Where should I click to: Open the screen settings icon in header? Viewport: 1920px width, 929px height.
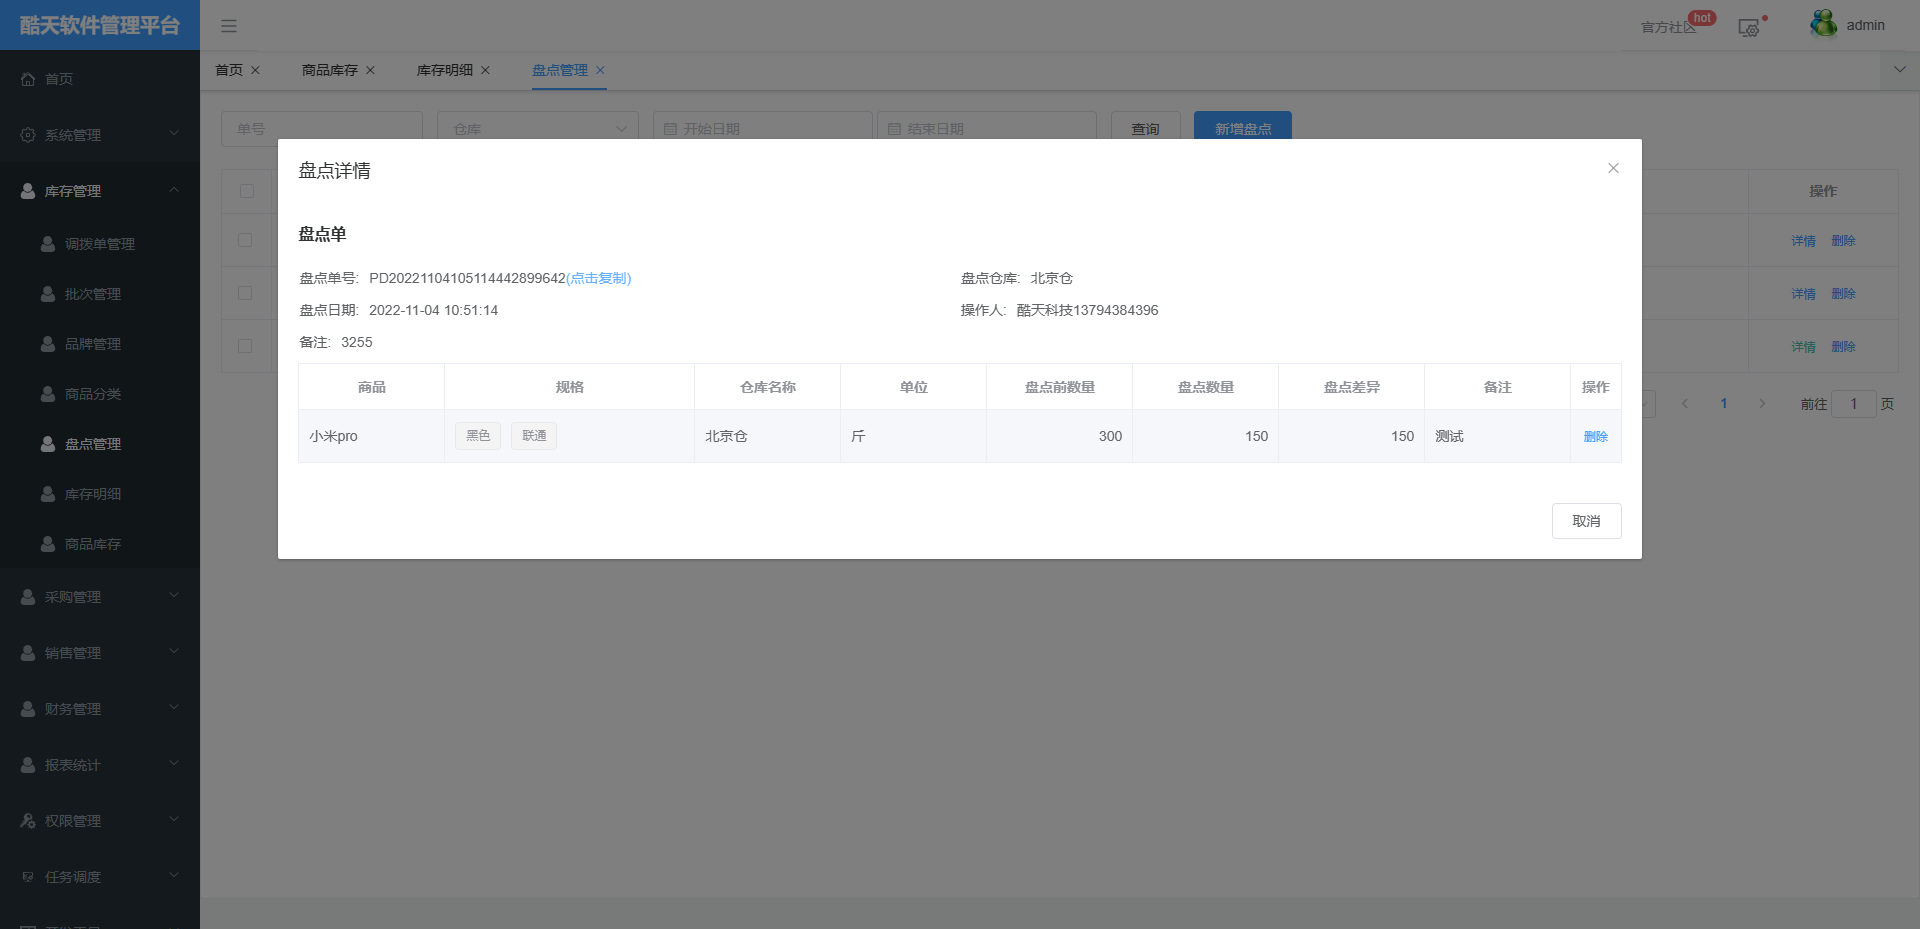coord(1748,28)
